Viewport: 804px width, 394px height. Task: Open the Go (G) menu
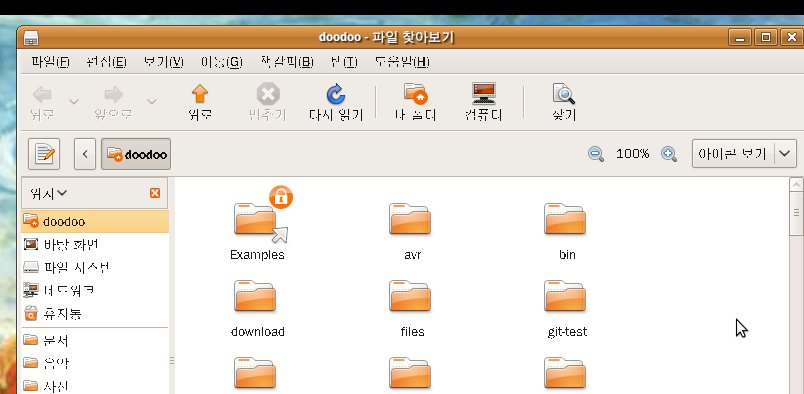[222, 62]
